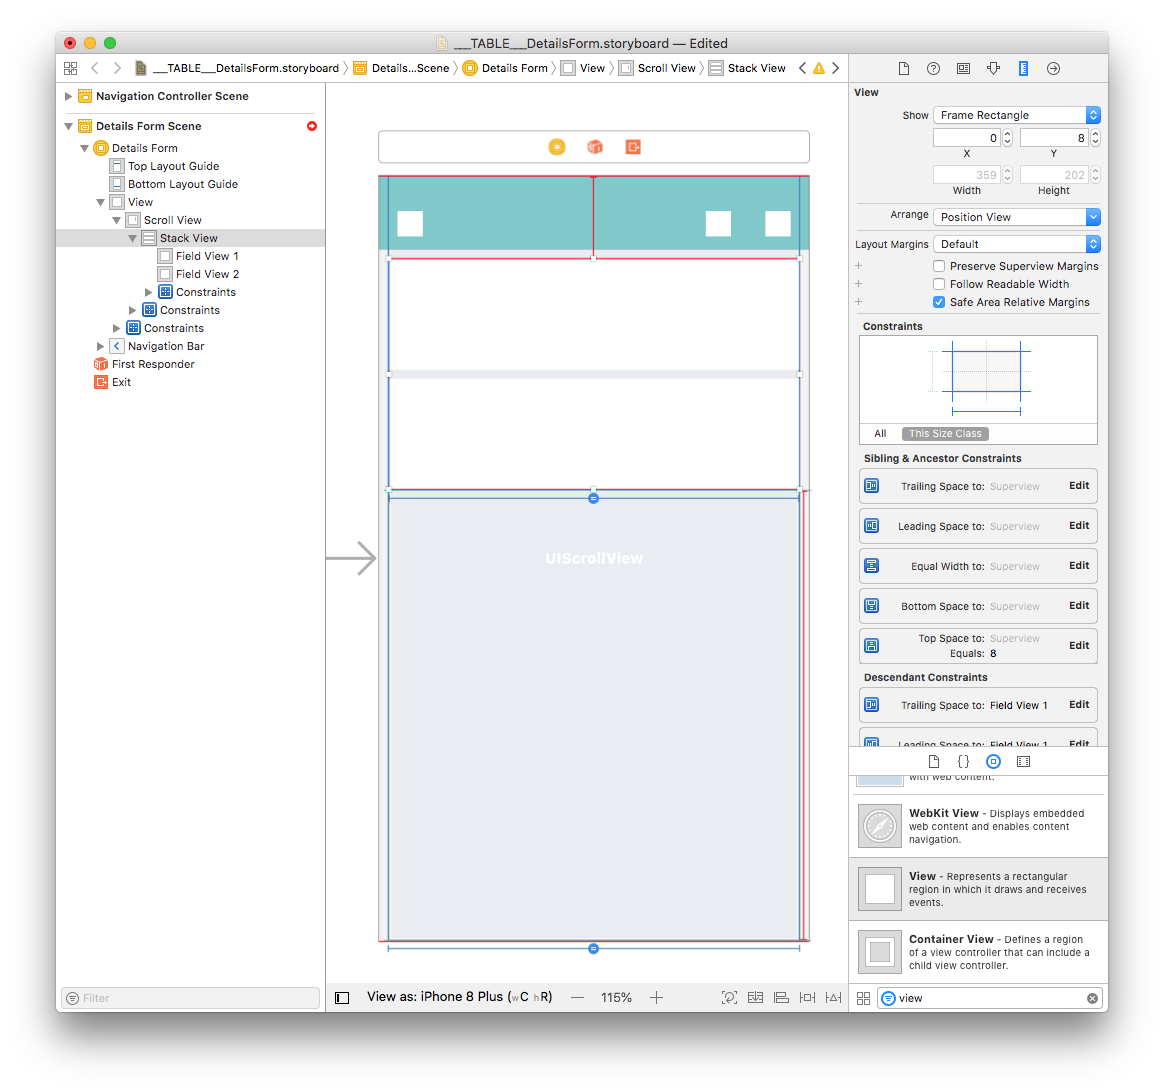Click Details Form in the jump bar
1164x1092 pixels.
click(506, 68)
